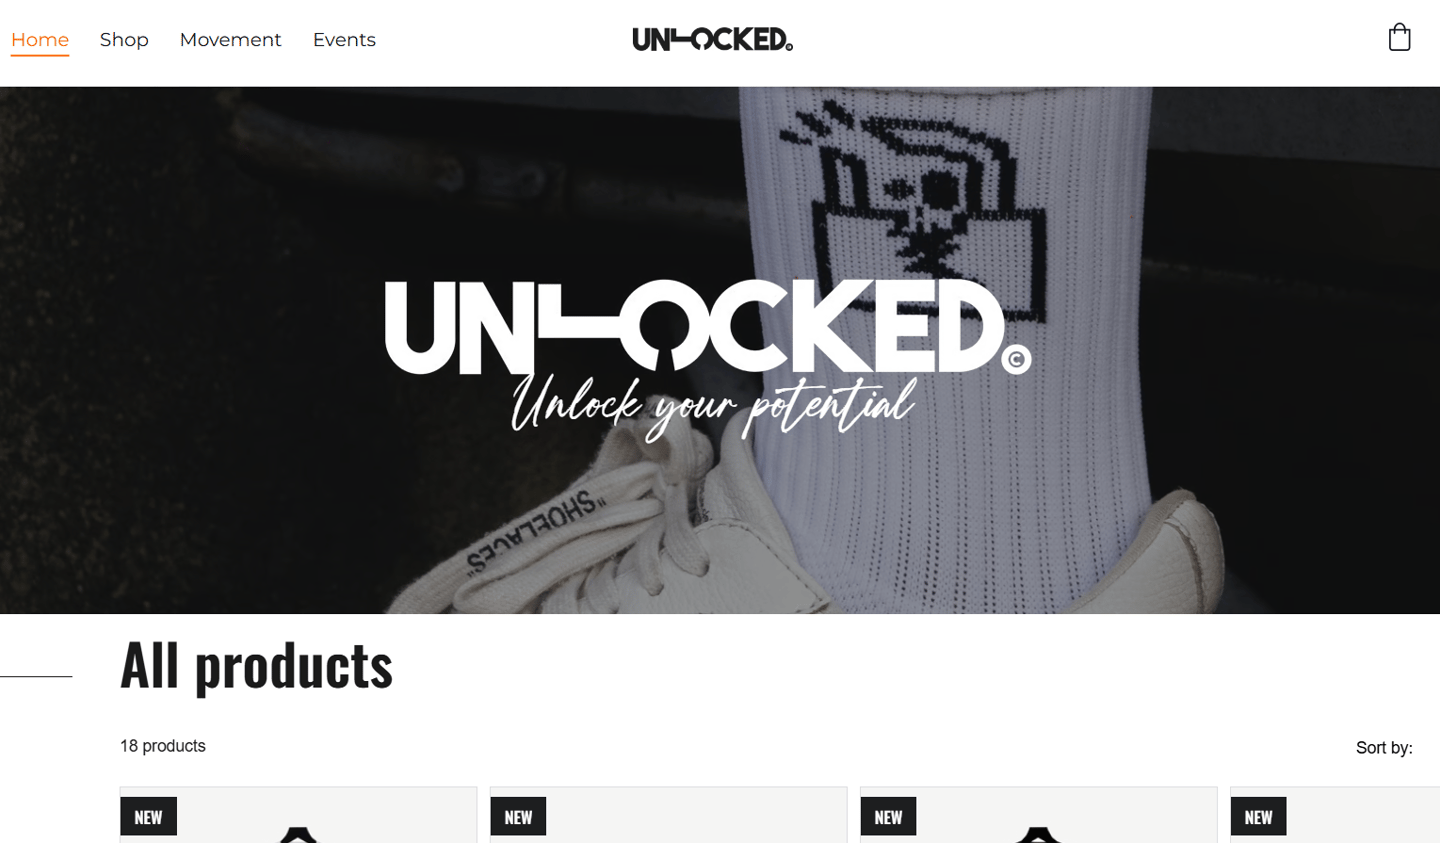Click the NEW badge on fourth product
The image size is (1440, 843).
click(1258, 816)
